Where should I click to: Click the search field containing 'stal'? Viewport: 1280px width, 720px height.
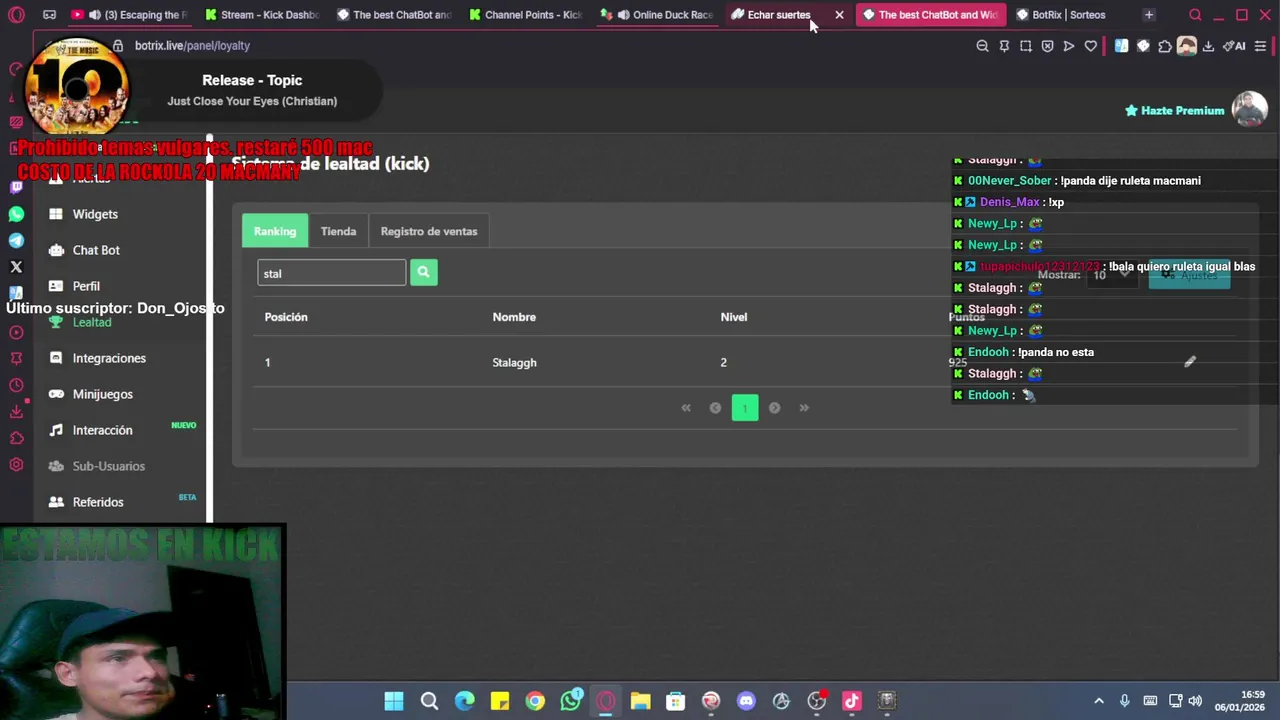point(331,273)
